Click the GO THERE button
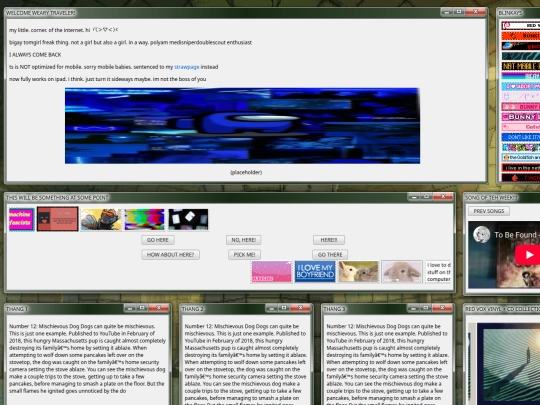The image size is (540, 405). coord(330,255)
